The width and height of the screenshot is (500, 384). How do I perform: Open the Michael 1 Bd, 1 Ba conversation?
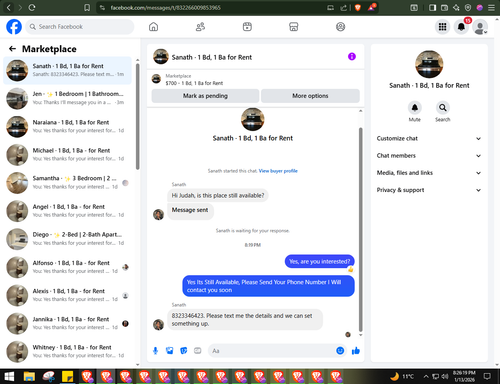pos(67,155)
